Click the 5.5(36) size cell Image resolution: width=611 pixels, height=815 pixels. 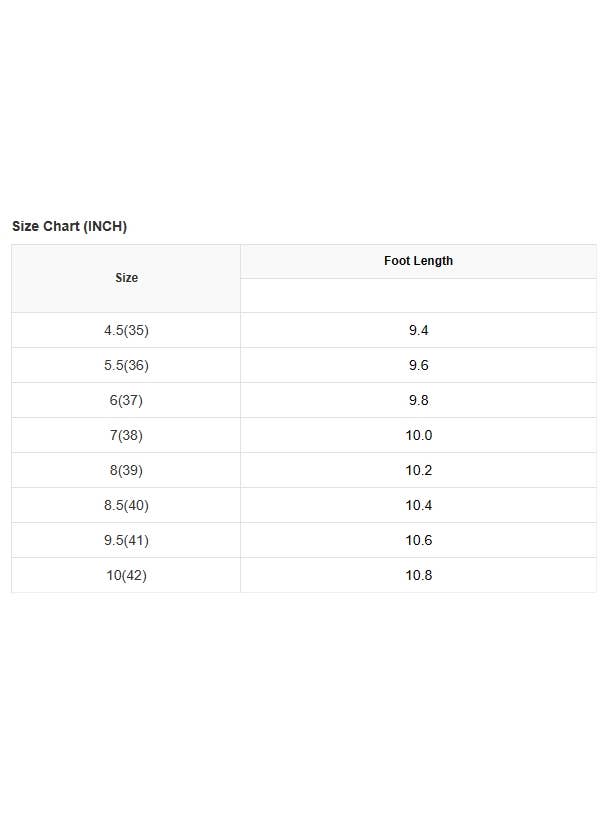[126, 365]
